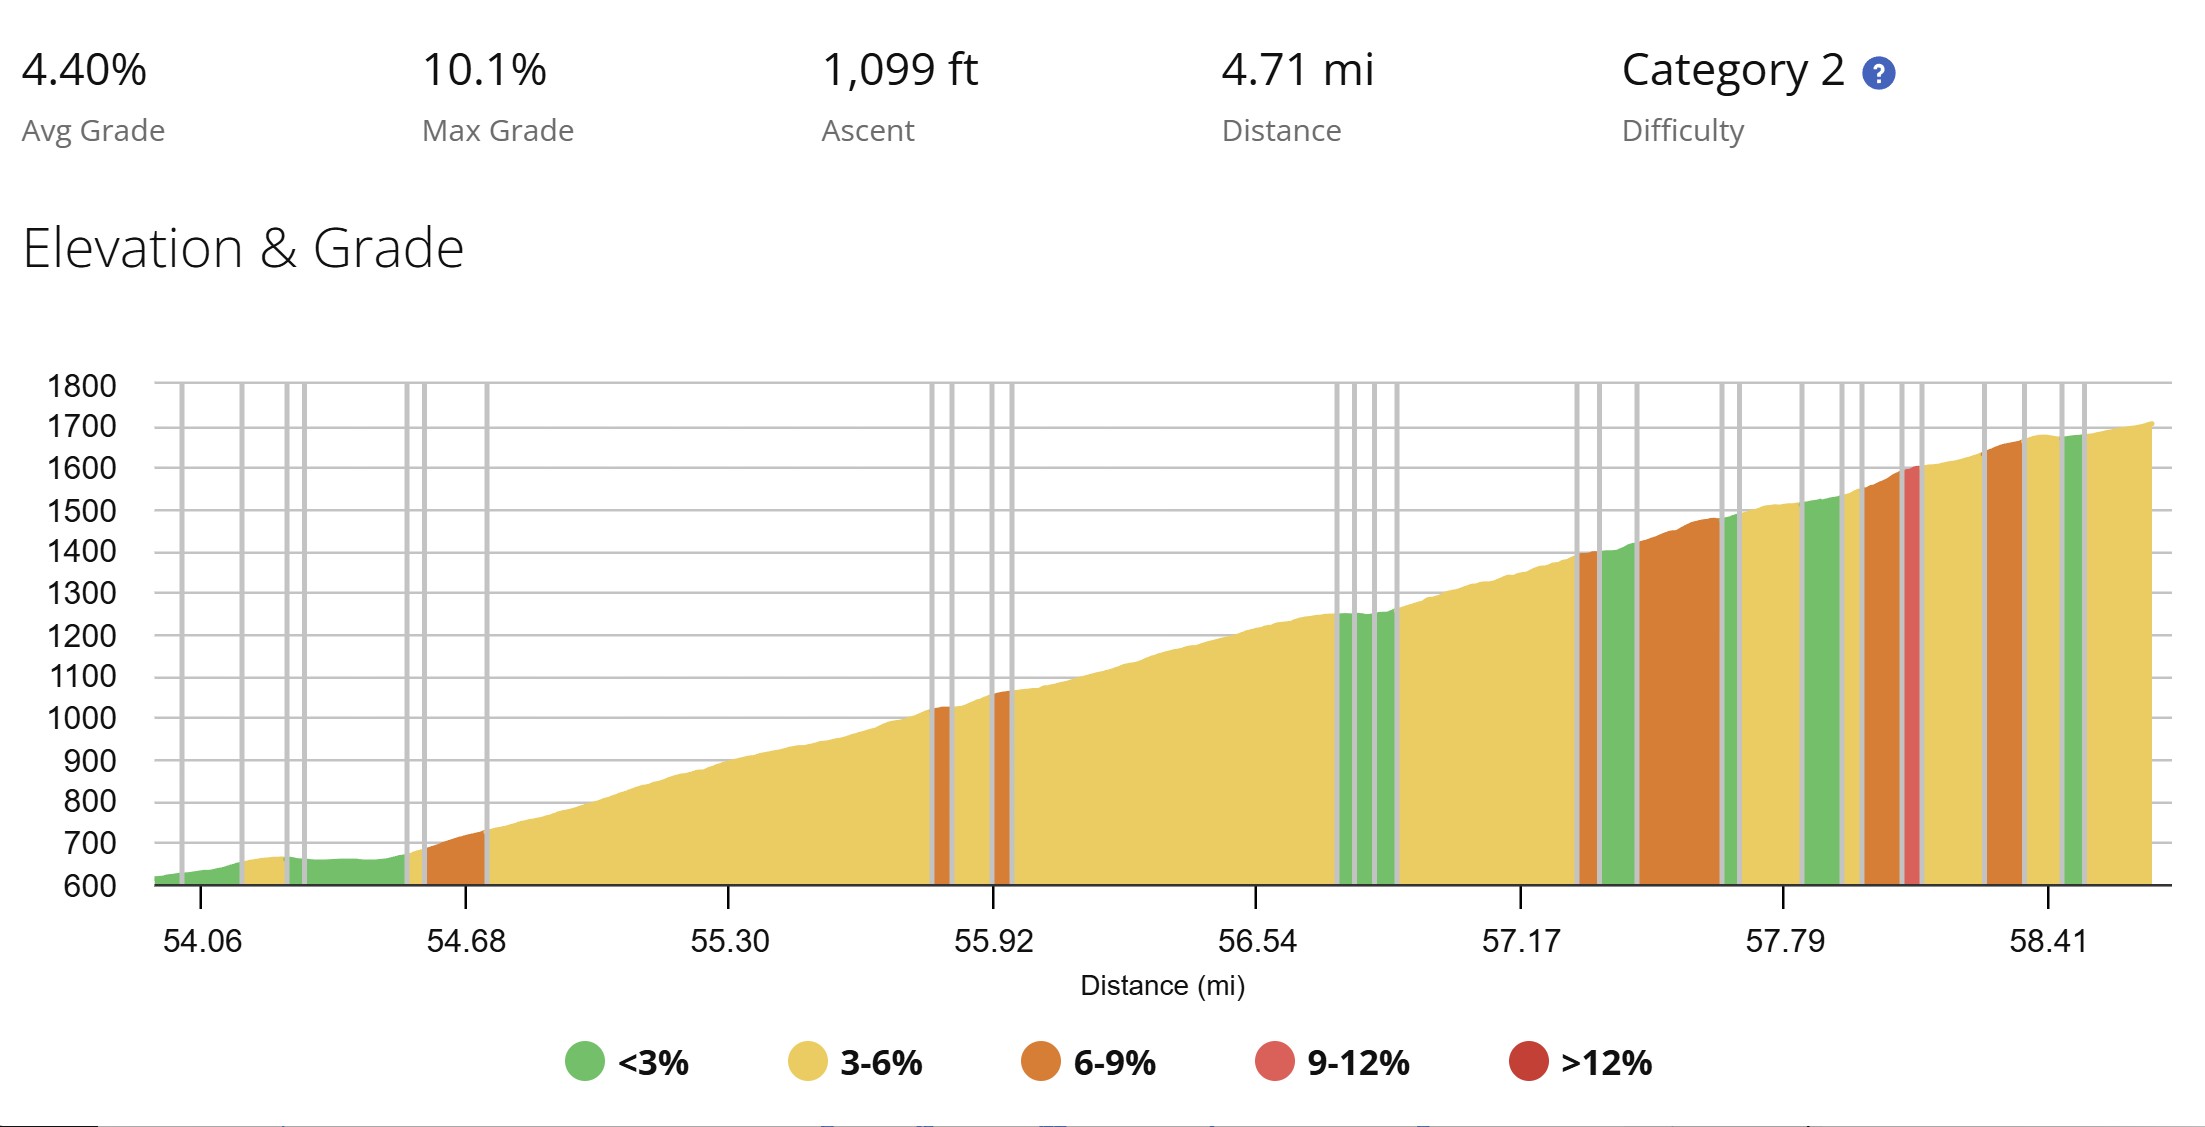Toggle the >12% legend label

1606,1062
